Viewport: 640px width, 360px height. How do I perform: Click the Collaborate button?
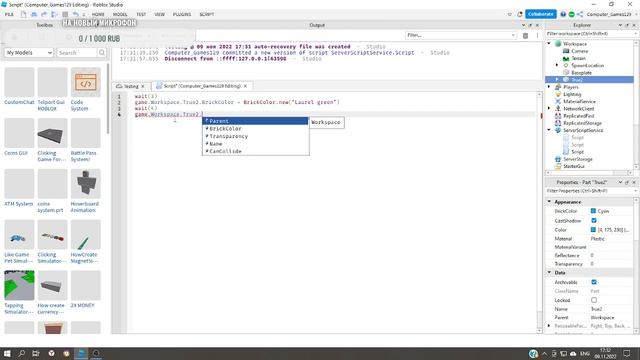pos(540,14)
